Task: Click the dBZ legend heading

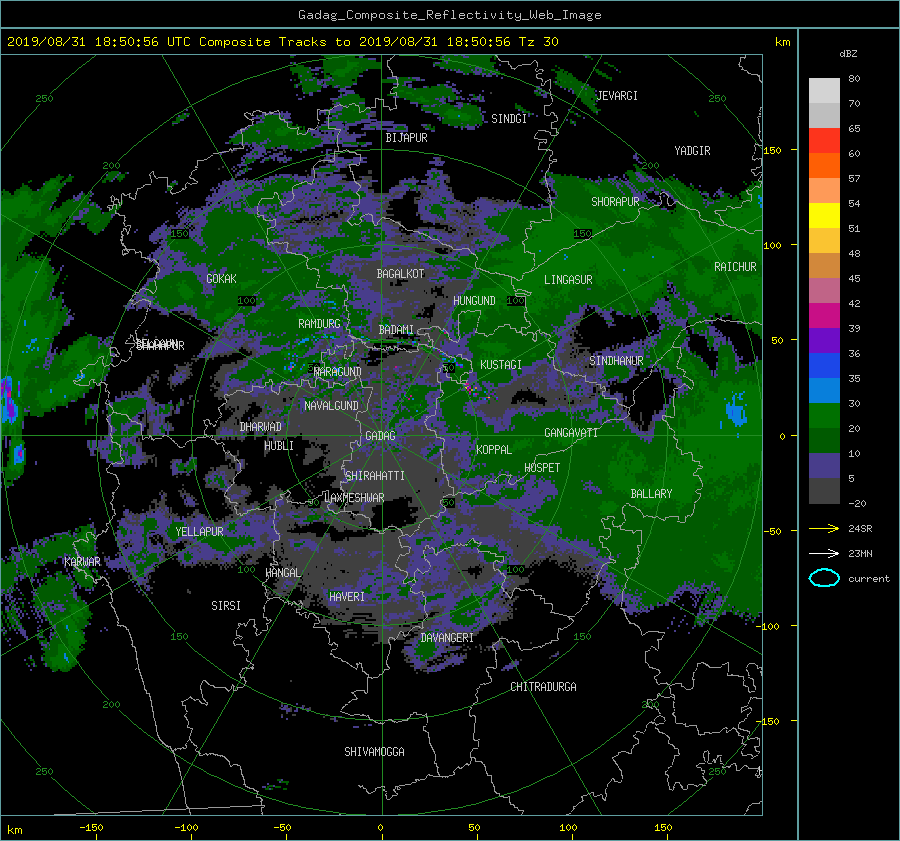Action: pos(848,53)
